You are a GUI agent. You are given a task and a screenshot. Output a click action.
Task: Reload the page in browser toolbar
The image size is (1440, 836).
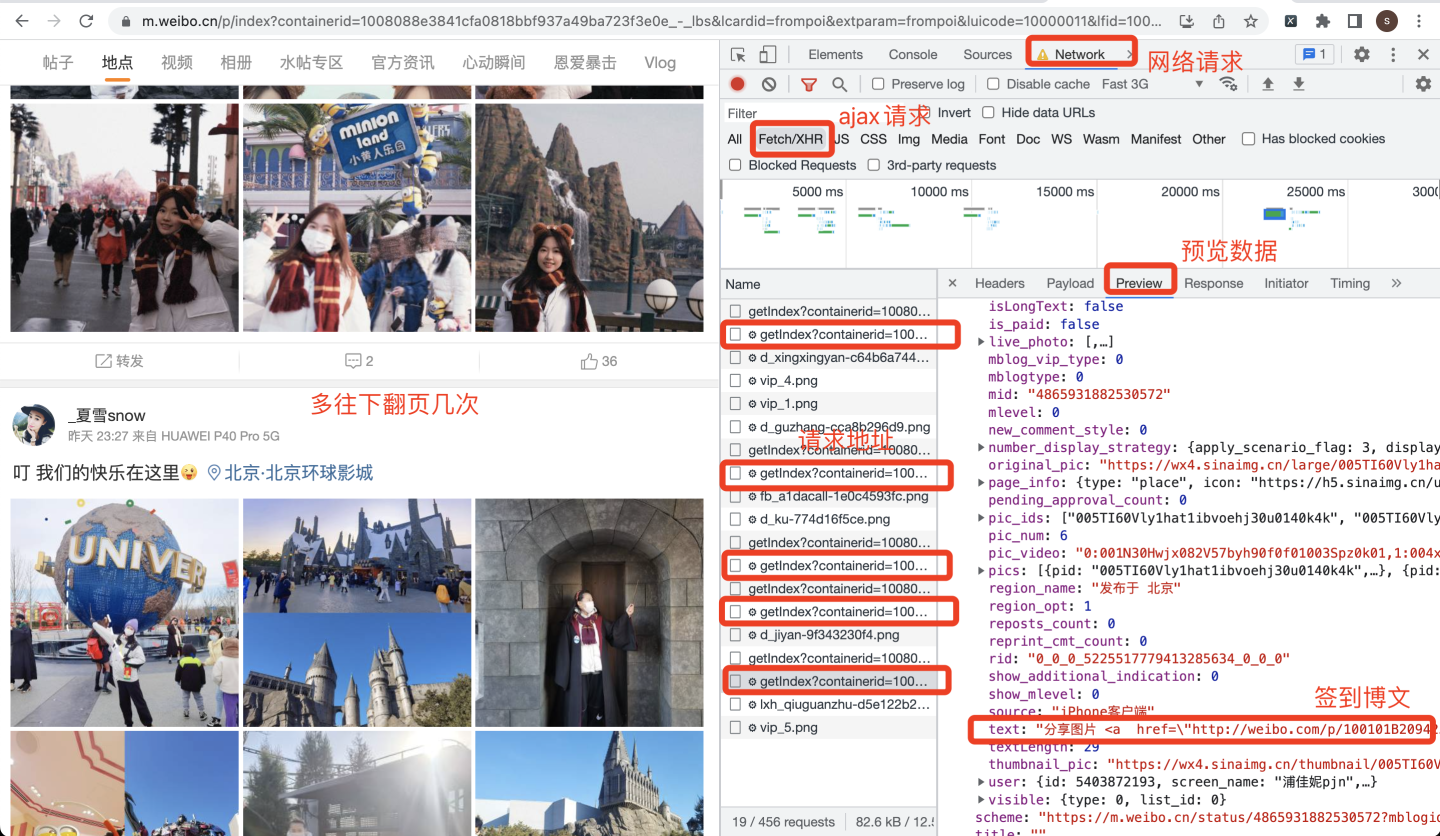[x=86, y=21]
